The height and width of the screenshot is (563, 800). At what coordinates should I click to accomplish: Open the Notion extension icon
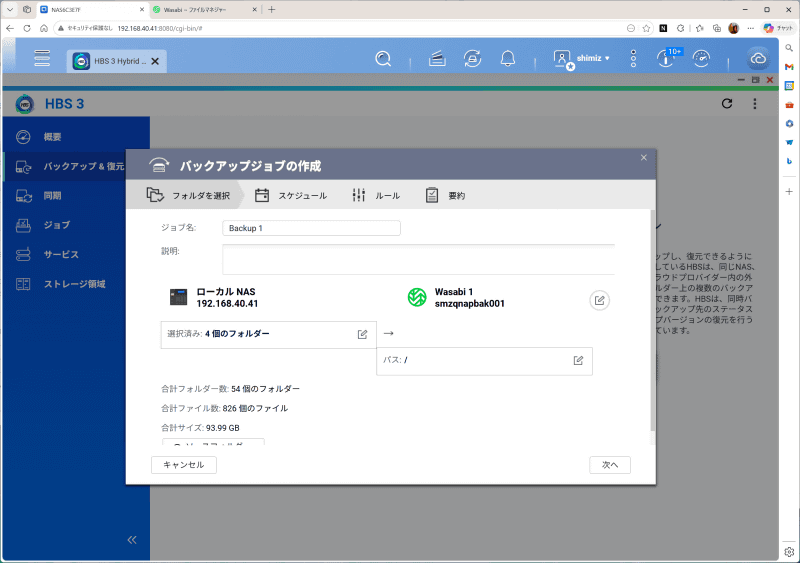(x=663, y=29)
